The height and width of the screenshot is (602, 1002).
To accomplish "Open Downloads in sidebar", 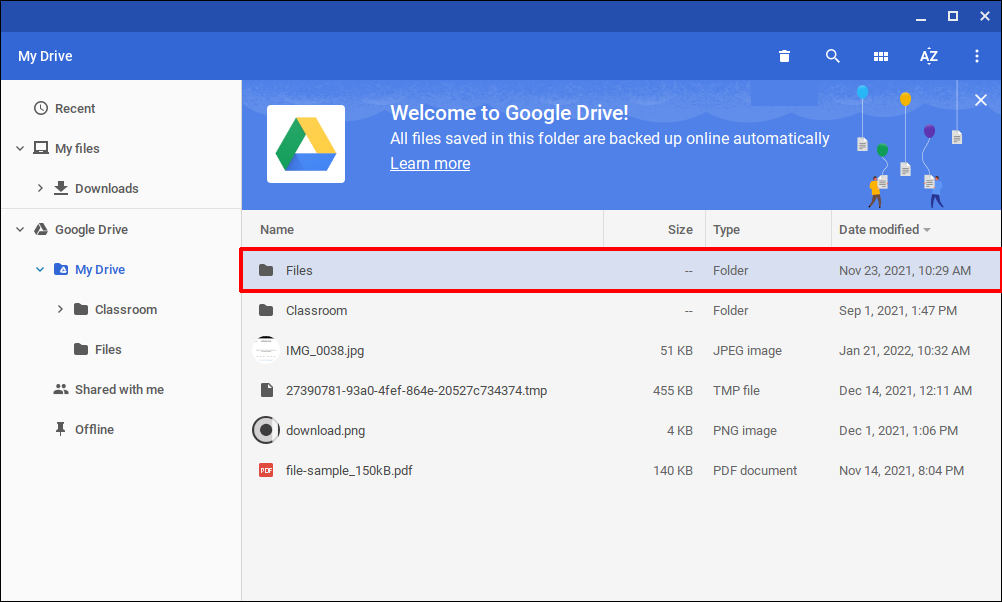I will 107,189.
